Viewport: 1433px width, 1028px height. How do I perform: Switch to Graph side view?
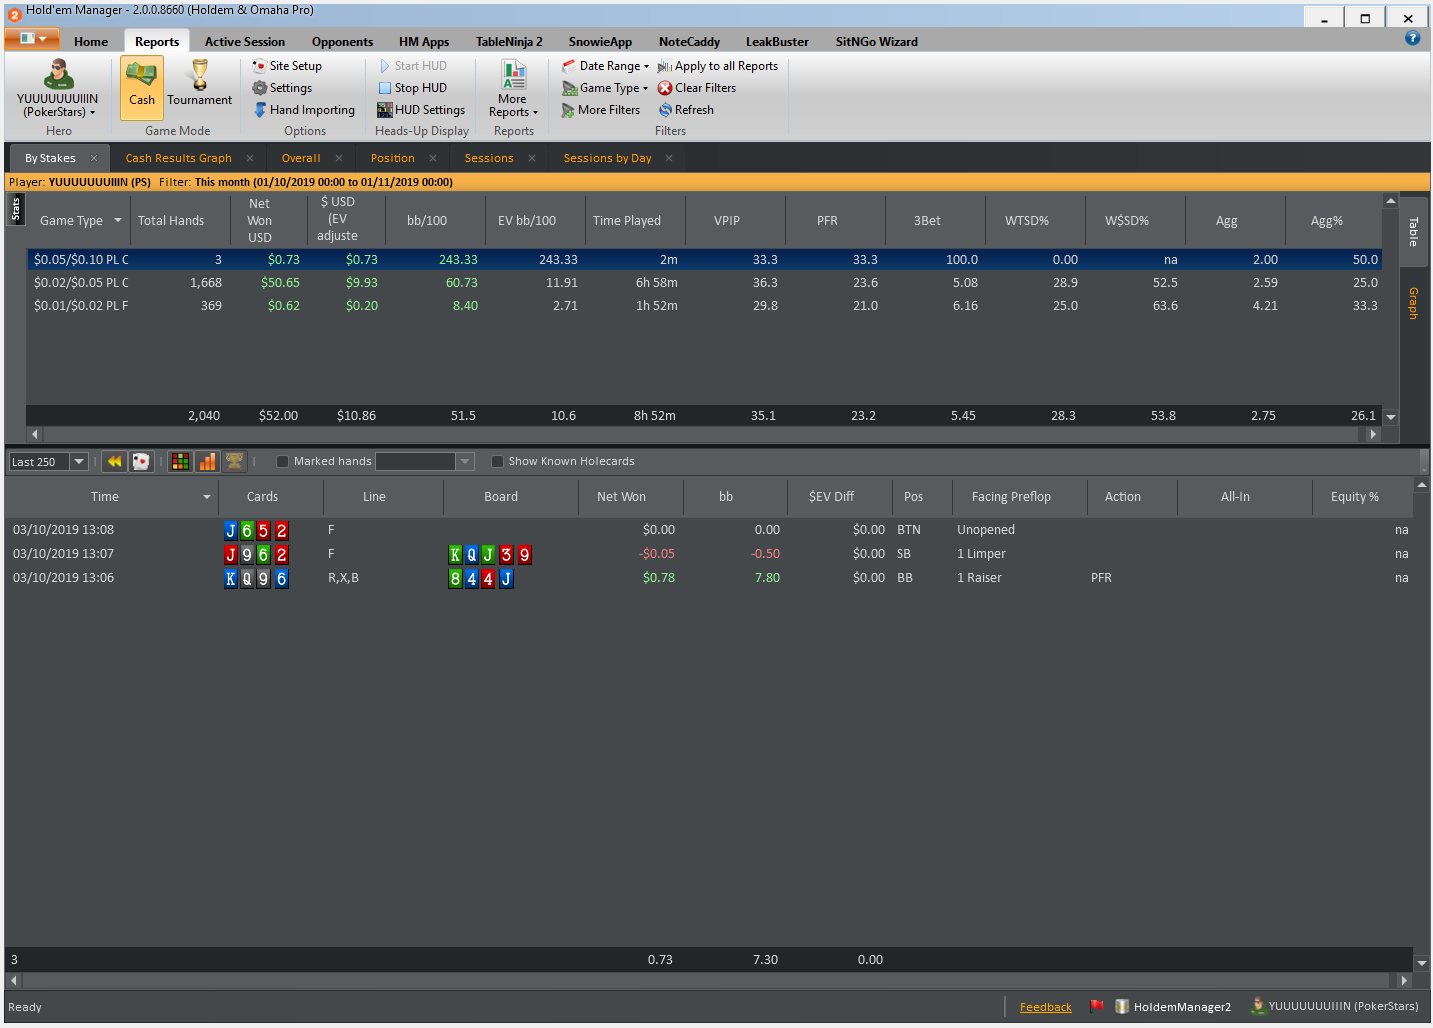point(1413,303)
